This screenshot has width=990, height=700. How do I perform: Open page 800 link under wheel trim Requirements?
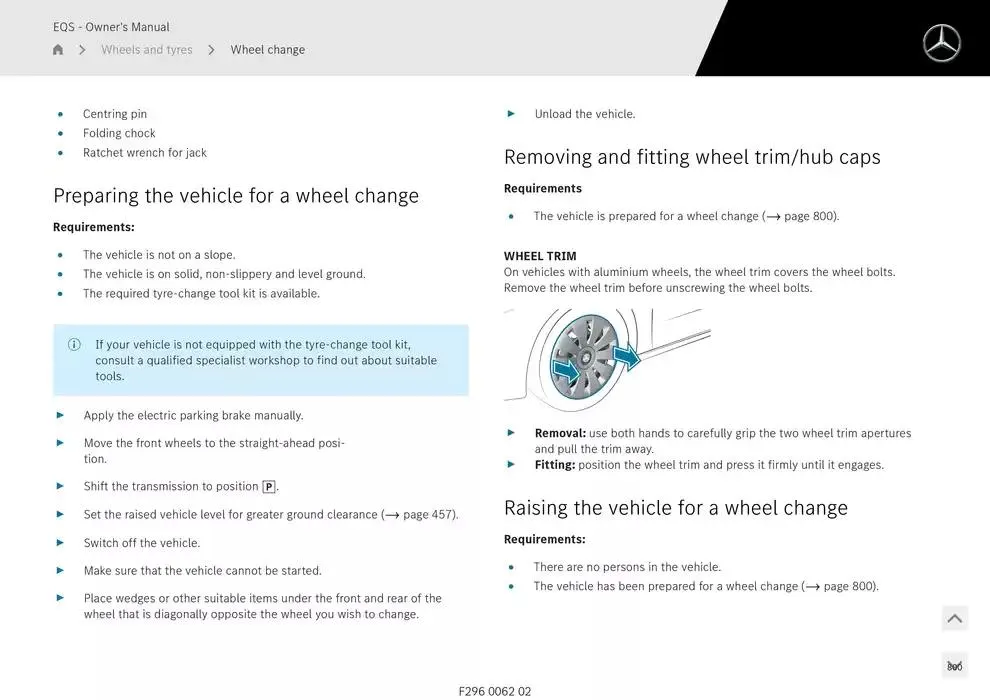click(x=803, y=216)
